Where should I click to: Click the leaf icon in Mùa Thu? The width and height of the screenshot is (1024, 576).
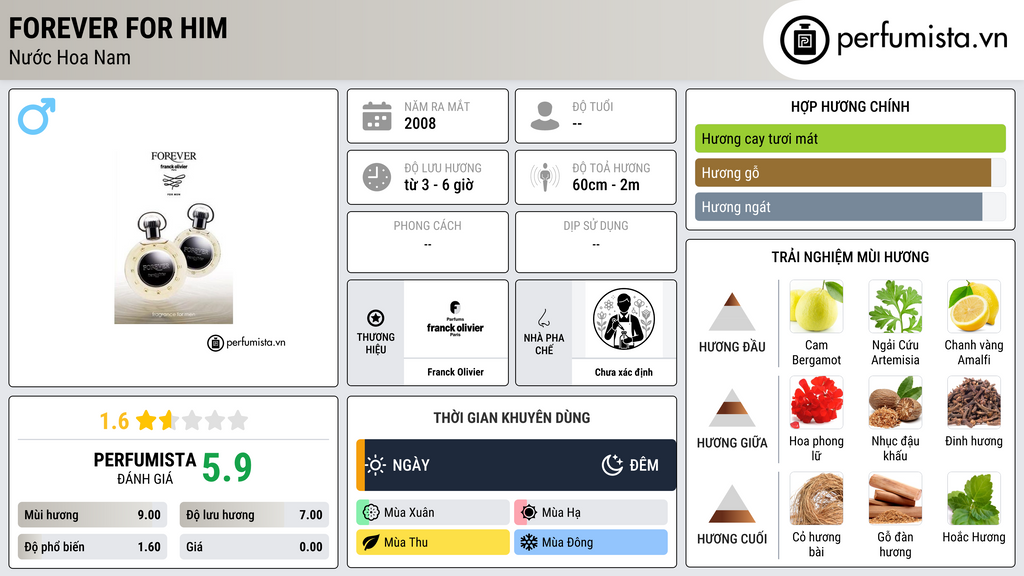pos(371,542)
